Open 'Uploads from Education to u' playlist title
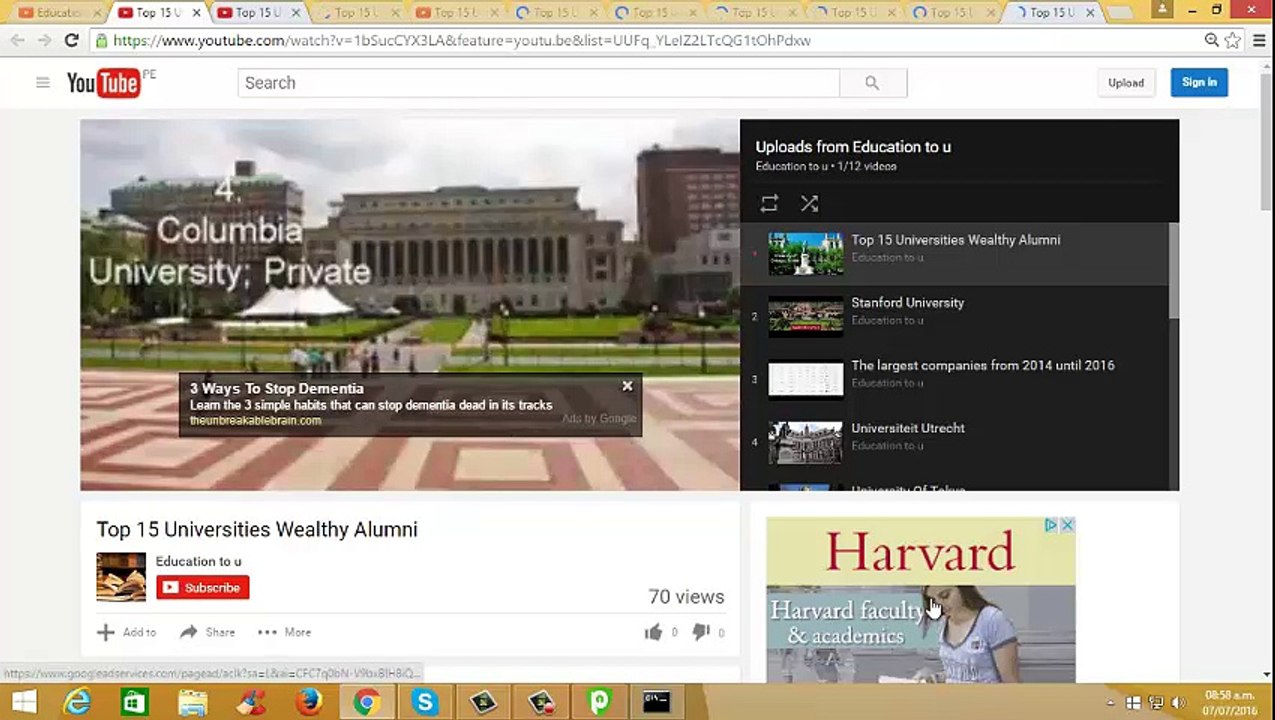This screenshot has height=720, width=1275. click(x=853, y=147)
